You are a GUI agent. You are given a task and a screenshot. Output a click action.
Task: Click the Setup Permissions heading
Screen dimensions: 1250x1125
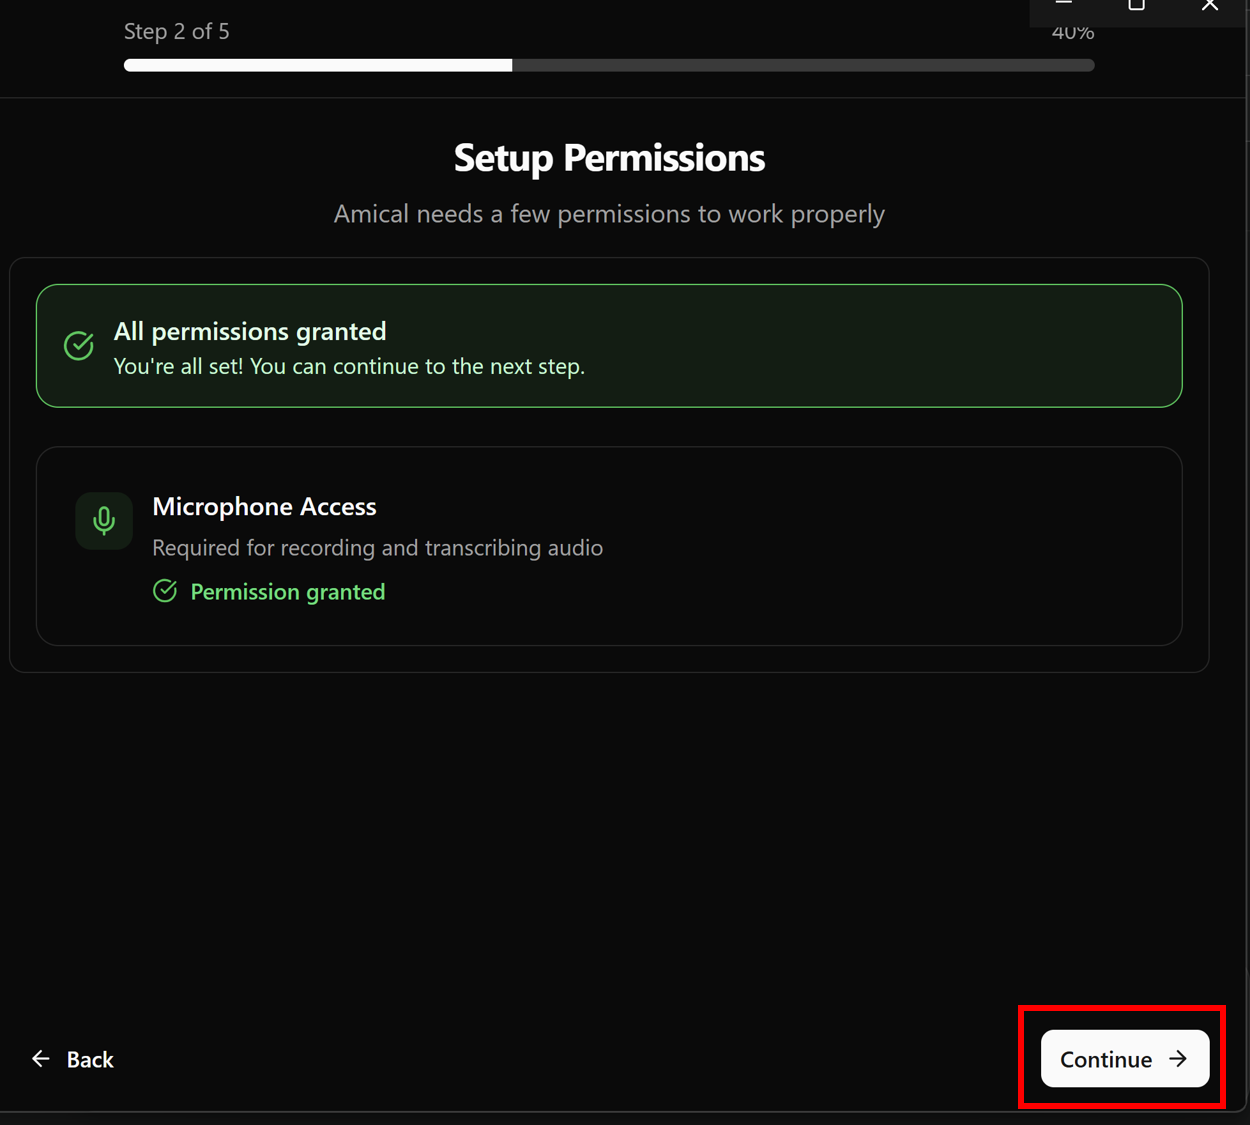[x=609, y=158]
